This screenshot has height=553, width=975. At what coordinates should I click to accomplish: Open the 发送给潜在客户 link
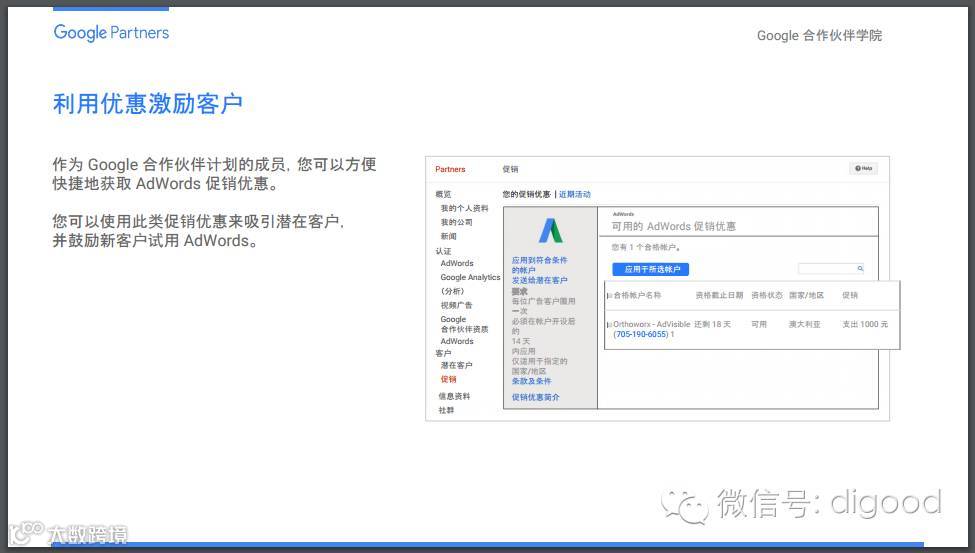[x=539, y=281]
